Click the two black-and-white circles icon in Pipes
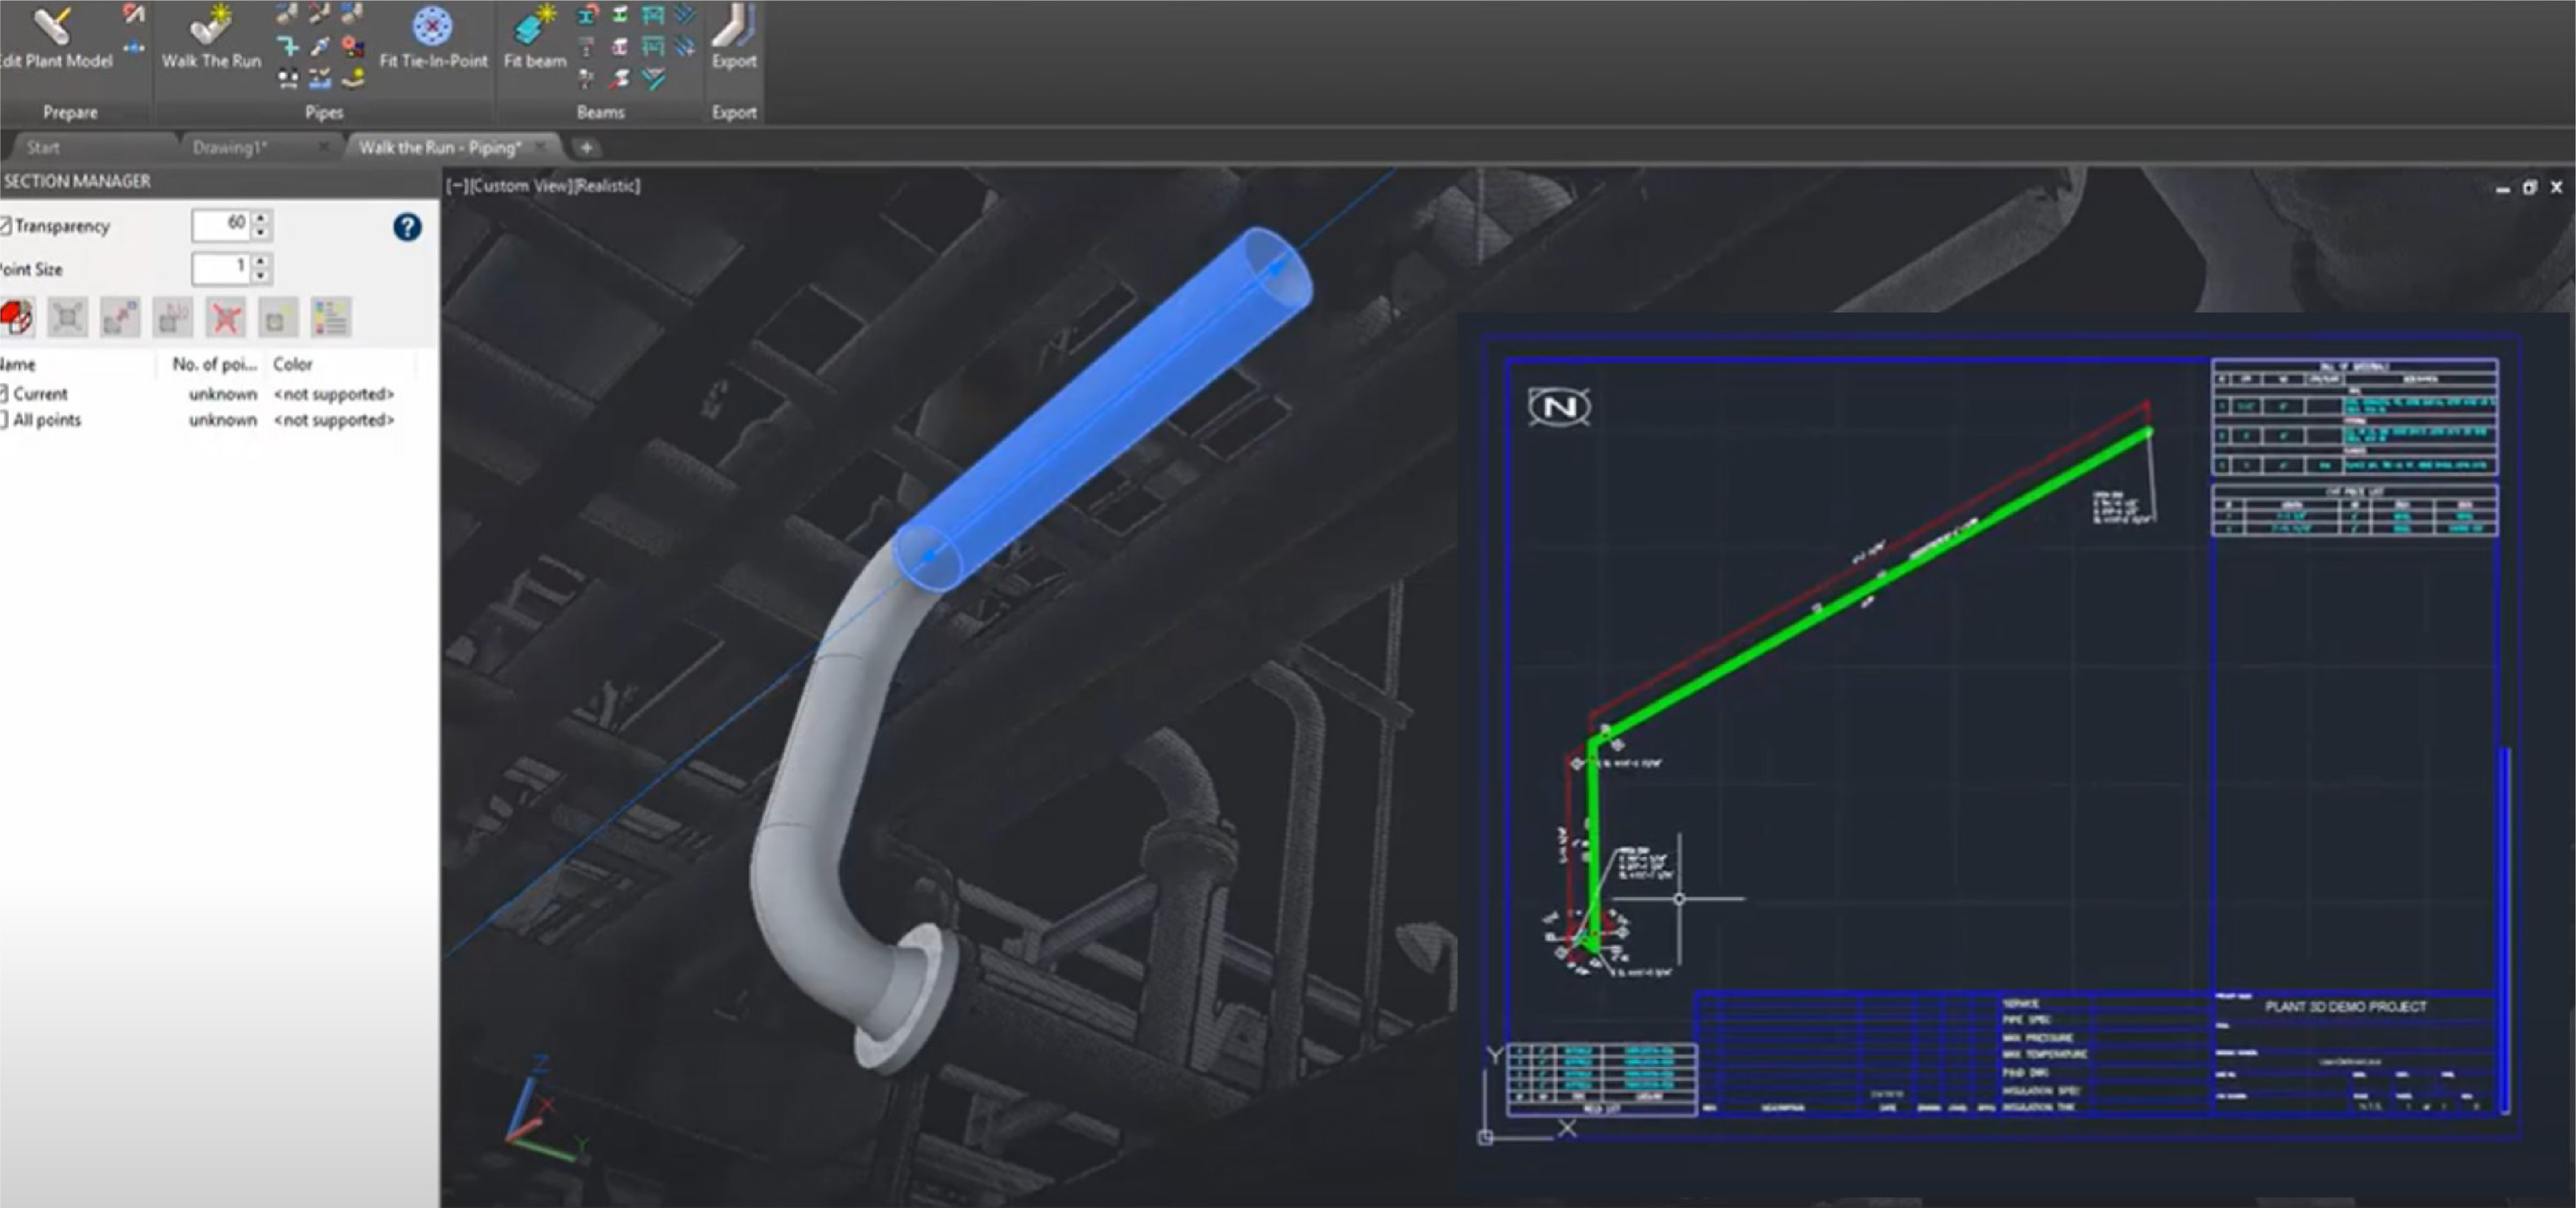The width and height of the screenshot is (2576, 1208). click(x=288, y=78)
